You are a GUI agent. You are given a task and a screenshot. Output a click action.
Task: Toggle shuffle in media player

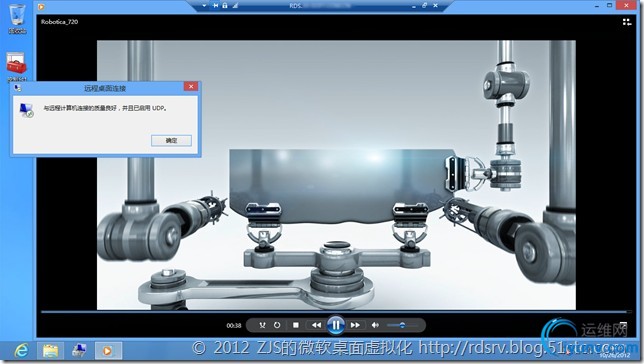pyautogui.click(x=262, y=325)
